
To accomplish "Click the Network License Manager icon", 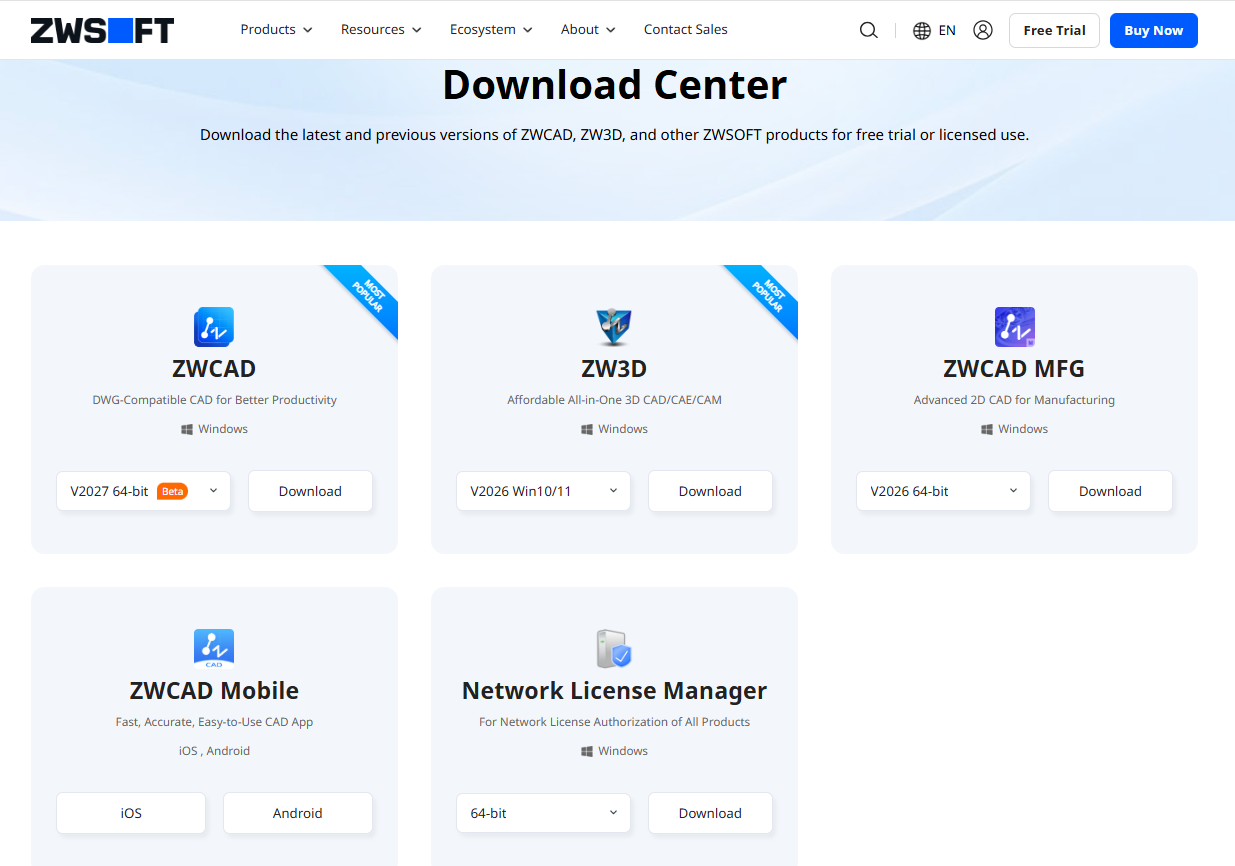I will pyautogui.click(x=614, y=649).
